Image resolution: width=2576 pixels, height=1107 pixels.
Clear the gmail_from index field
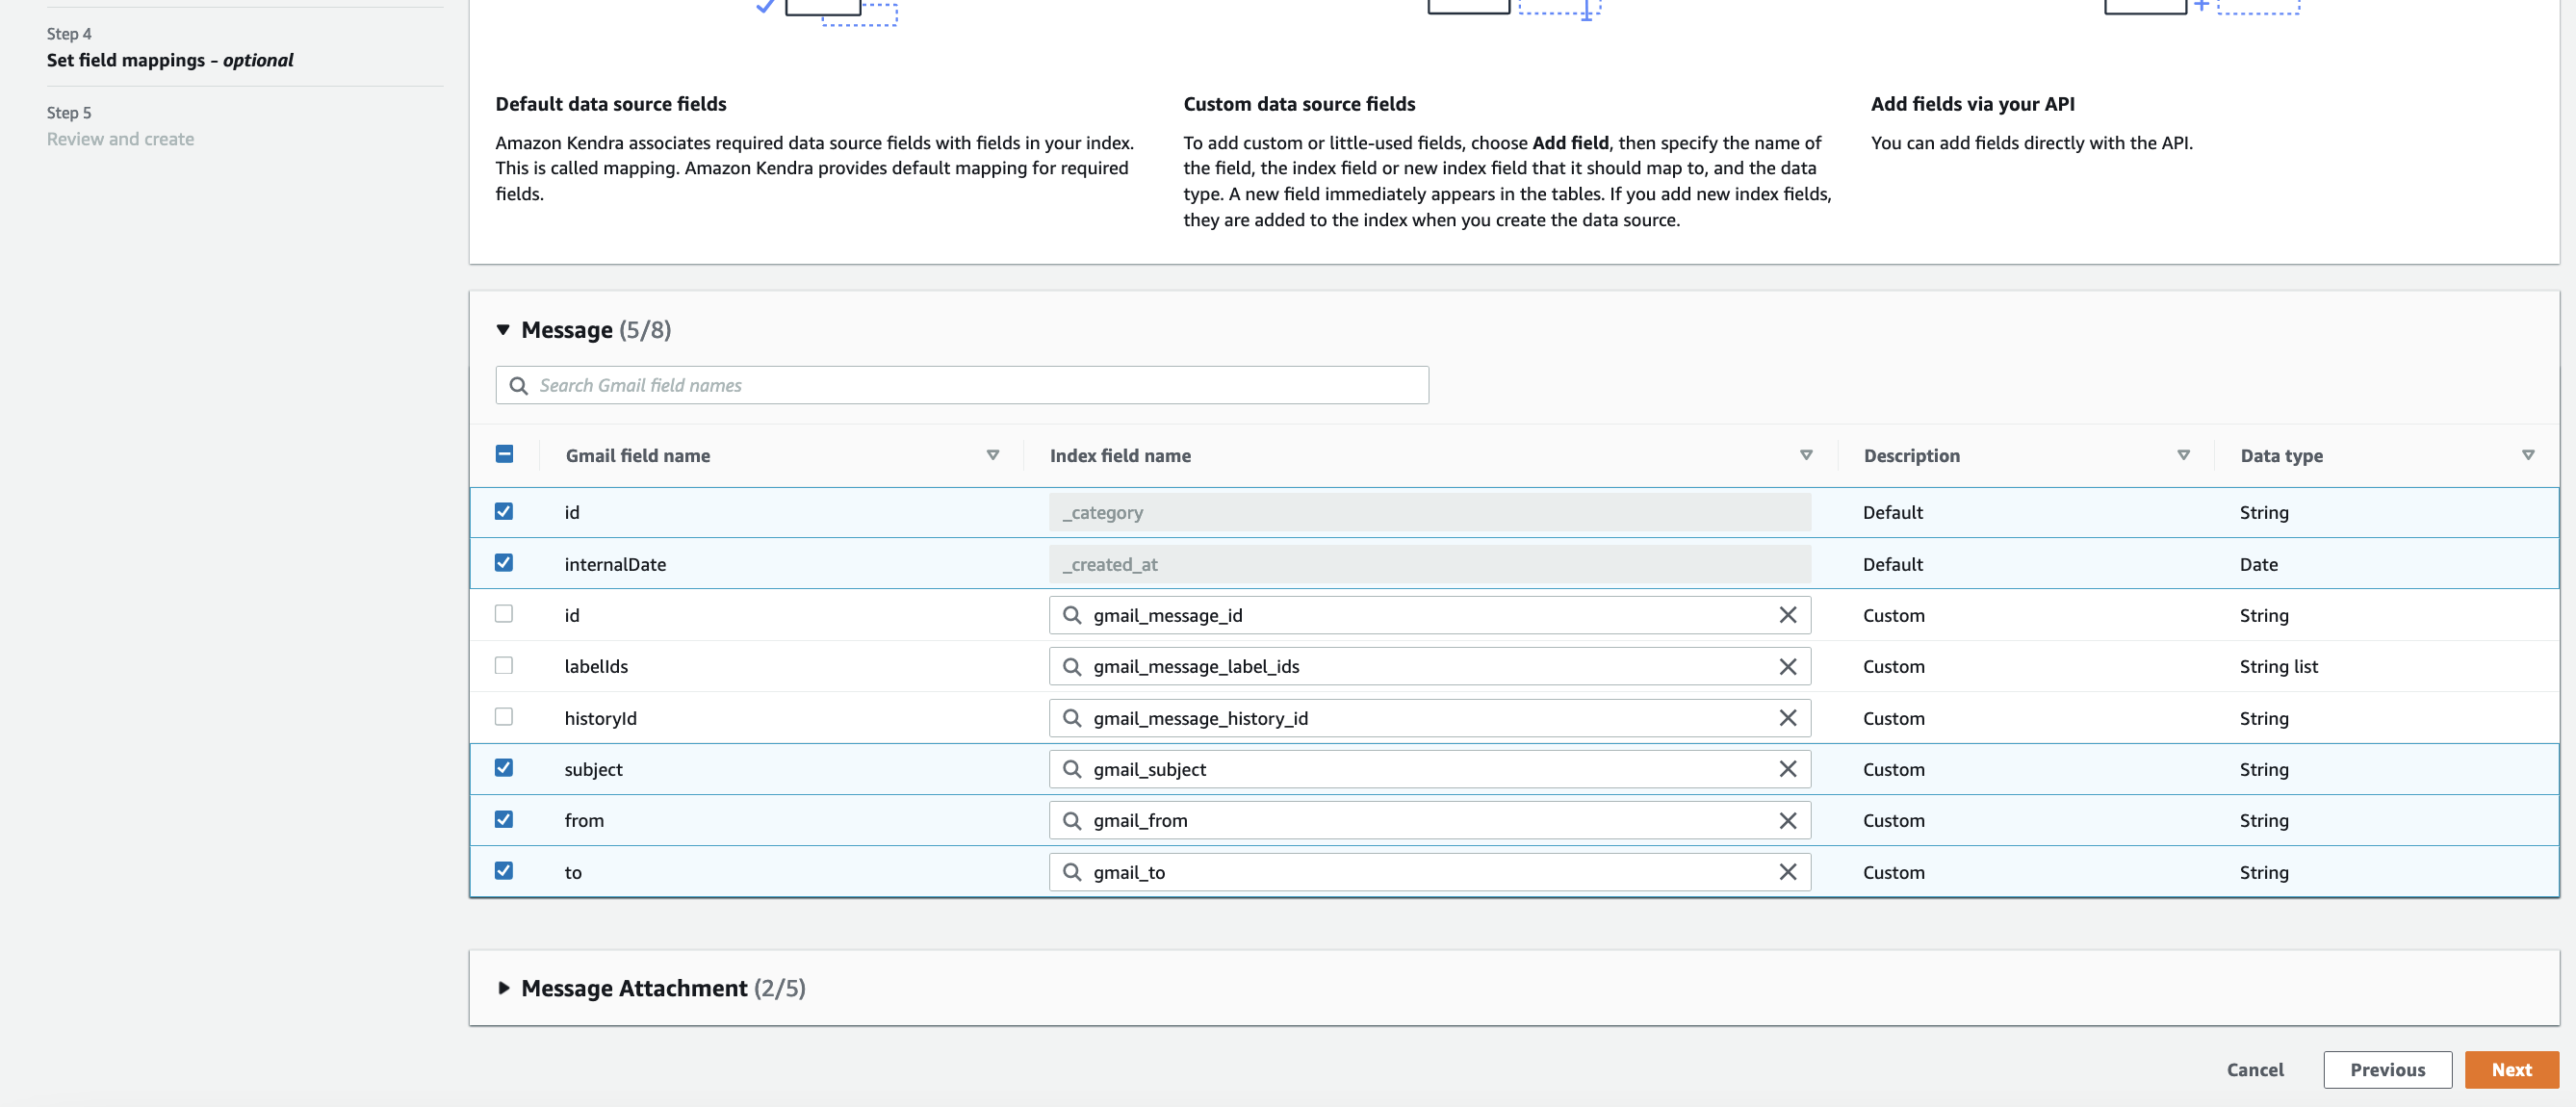tap(1787, 820)
